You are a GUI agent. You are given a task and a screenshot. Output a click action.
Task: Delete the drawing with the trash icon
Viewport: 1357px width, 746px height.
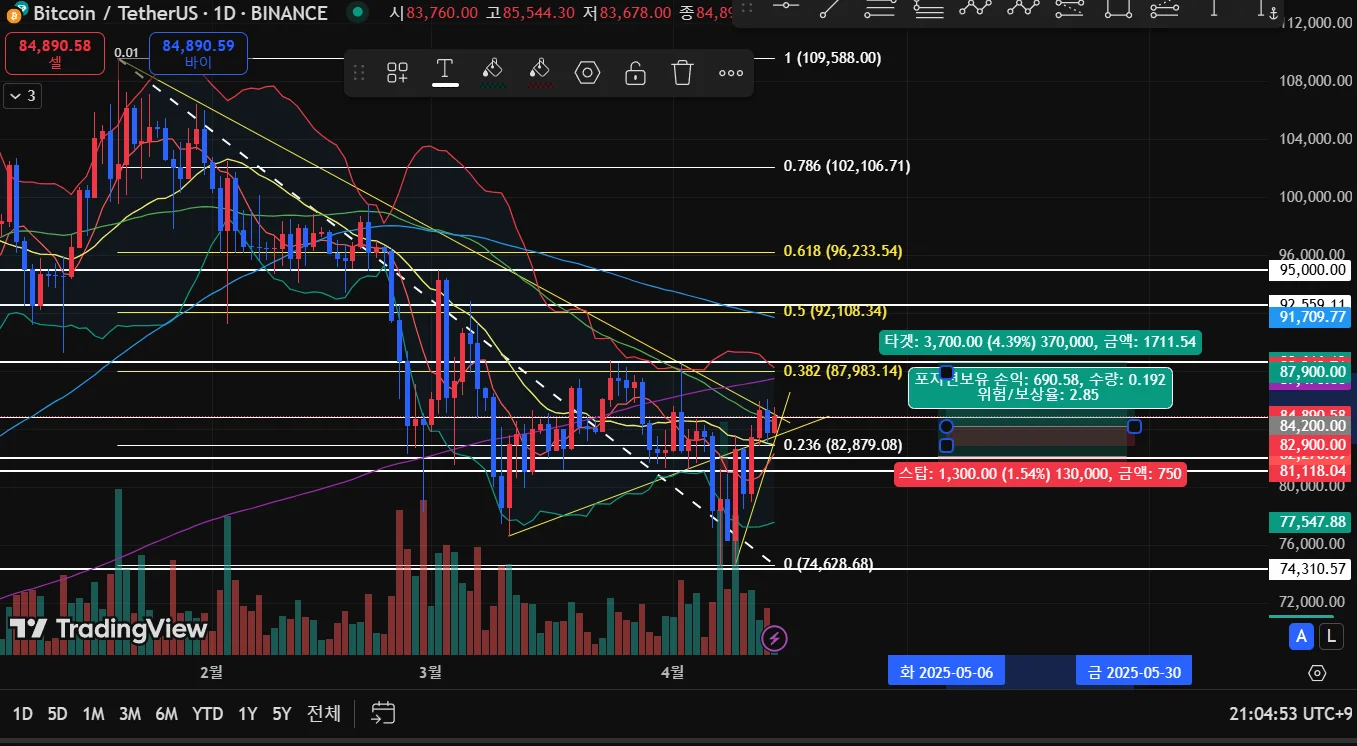(683, 72)
